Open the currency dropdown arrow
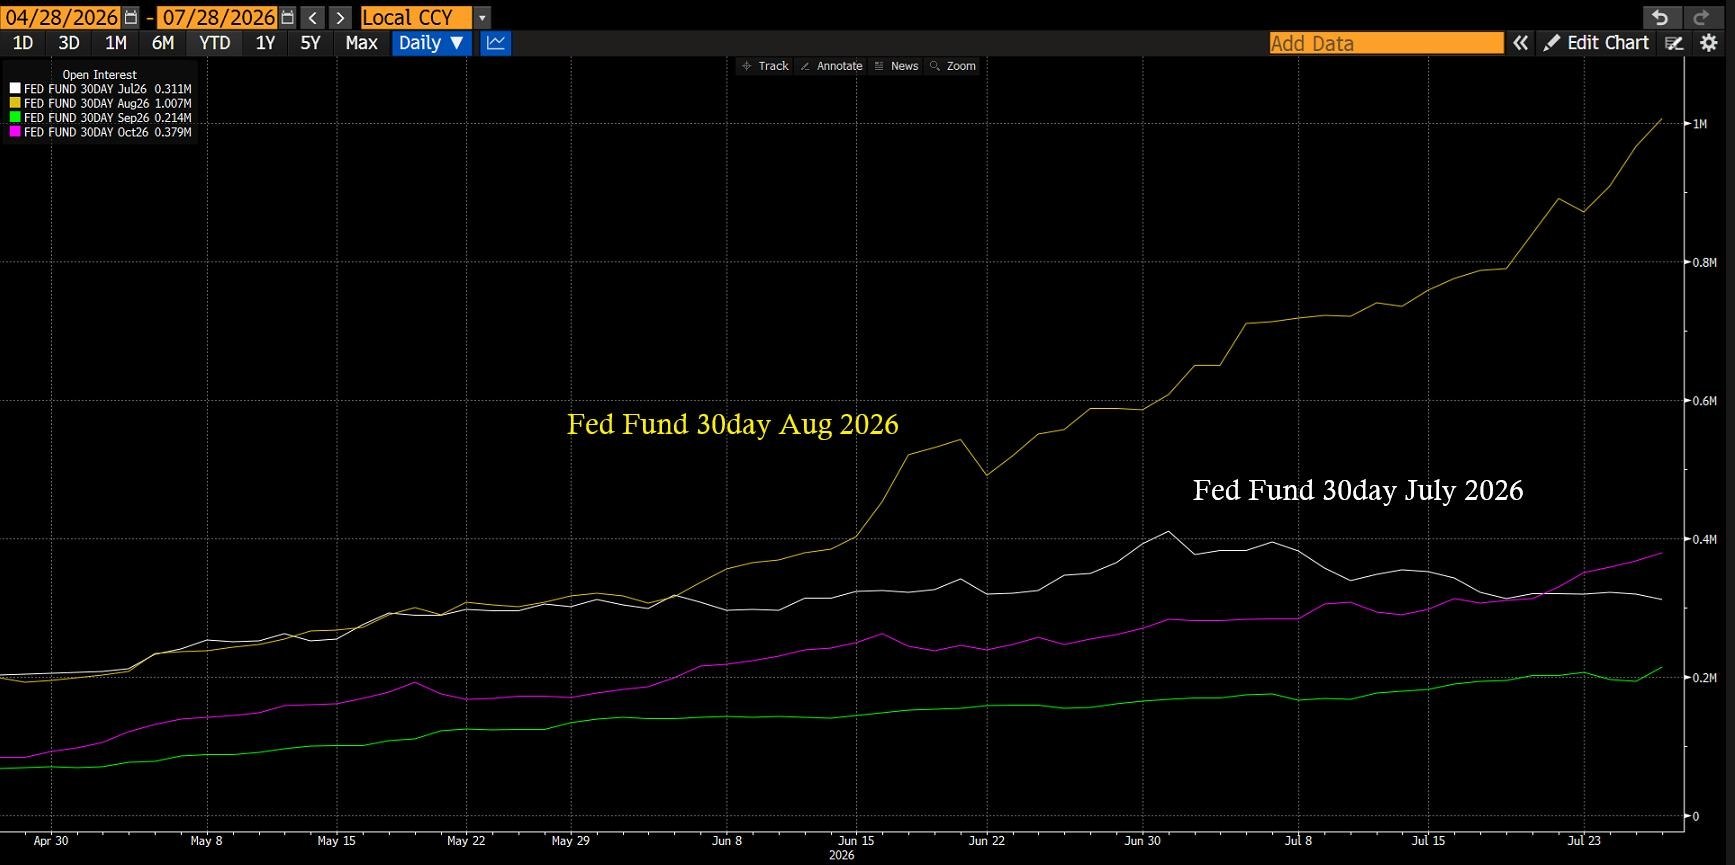Screen dimensions: 1735x865 [482, 18]
